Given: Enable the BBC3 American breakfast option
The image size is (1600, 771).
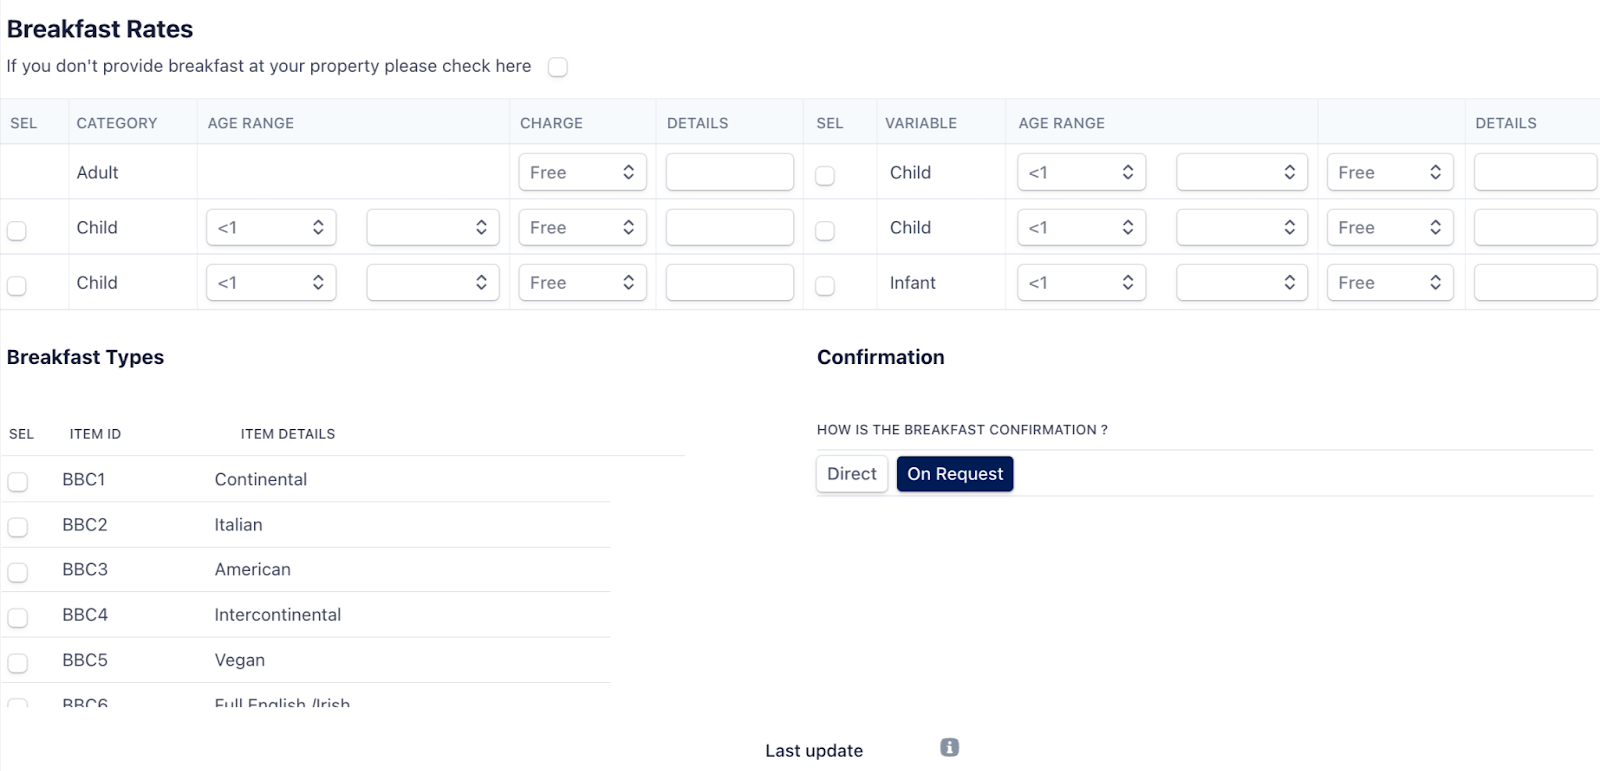Looking at the screenshot, I should tap(18, 572).
